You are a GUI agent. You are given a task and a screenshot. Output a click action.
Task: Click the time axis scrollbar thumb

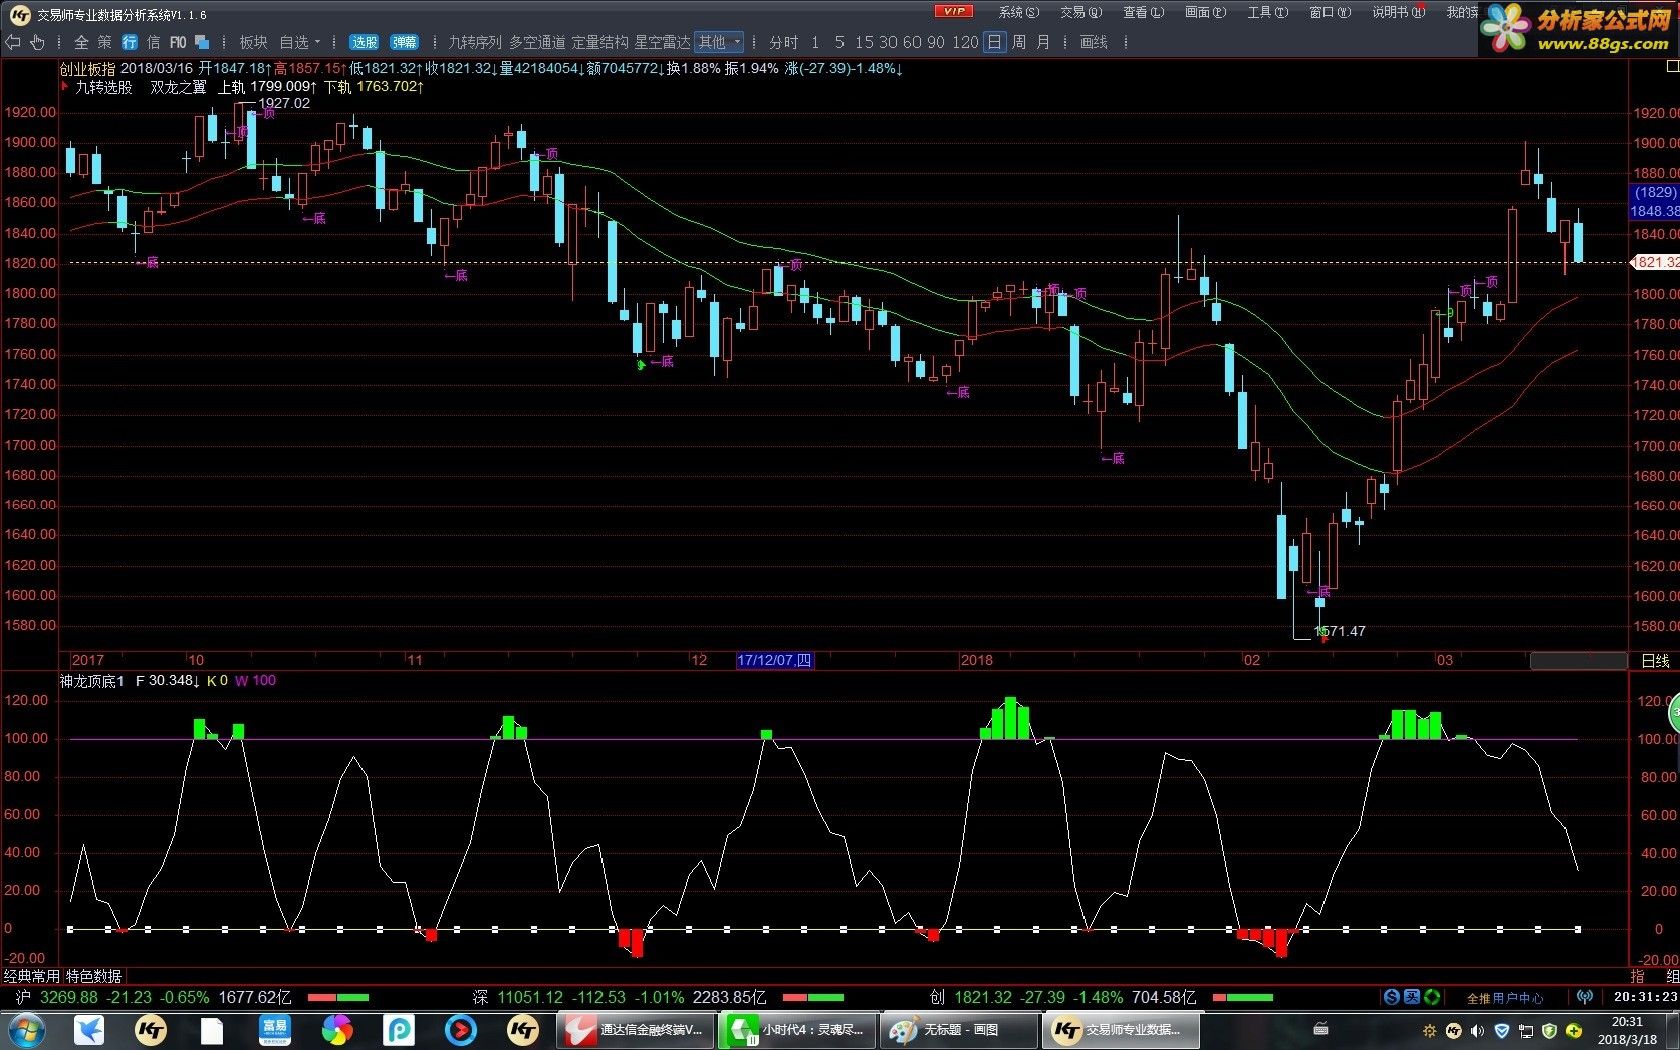[x=1578, y=661]
